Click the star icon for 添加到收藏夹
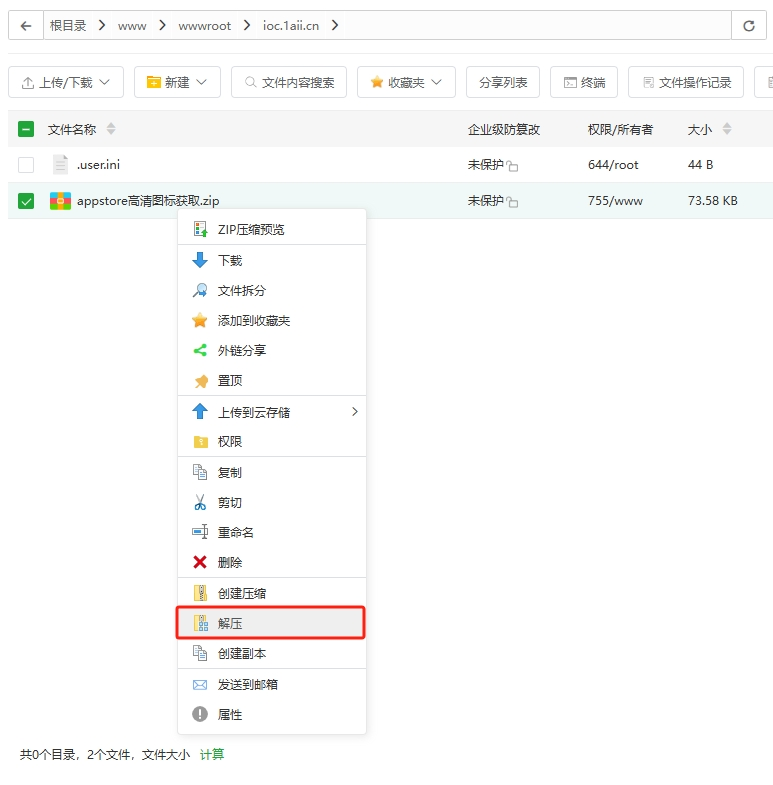This screenshot has height=785, width=773. (x=200, y=320)
